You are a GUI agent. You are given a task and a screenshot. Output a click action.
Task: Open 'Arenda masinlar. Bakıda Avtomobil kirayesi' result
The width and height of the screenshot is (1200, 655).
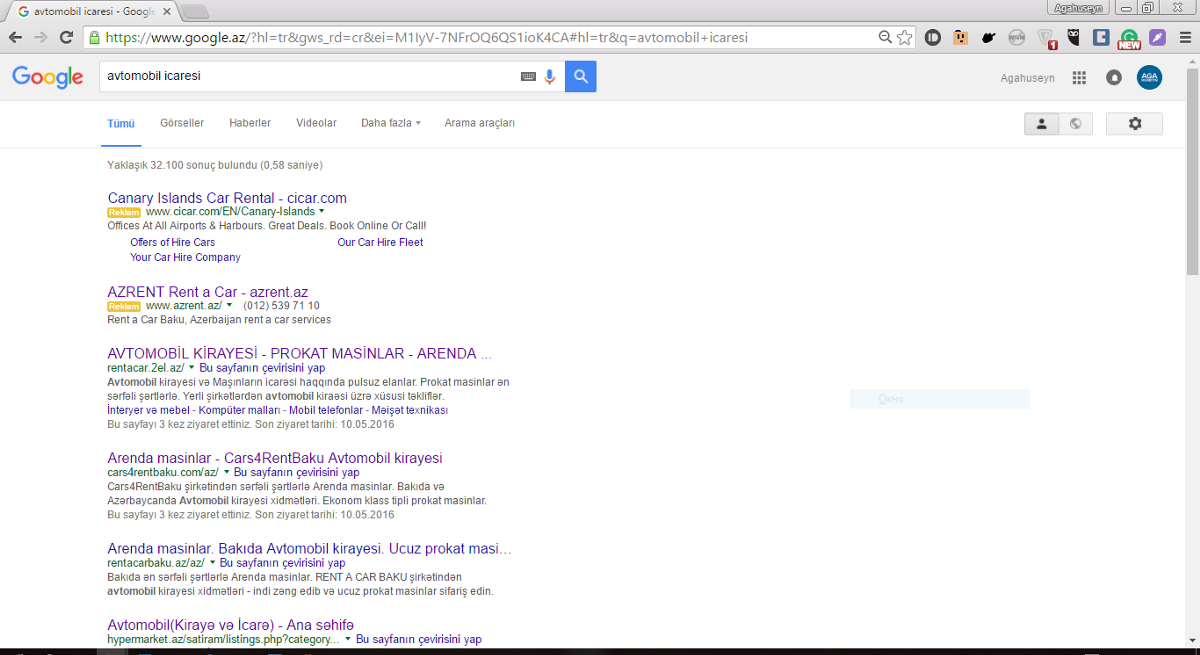click(310, 549)
